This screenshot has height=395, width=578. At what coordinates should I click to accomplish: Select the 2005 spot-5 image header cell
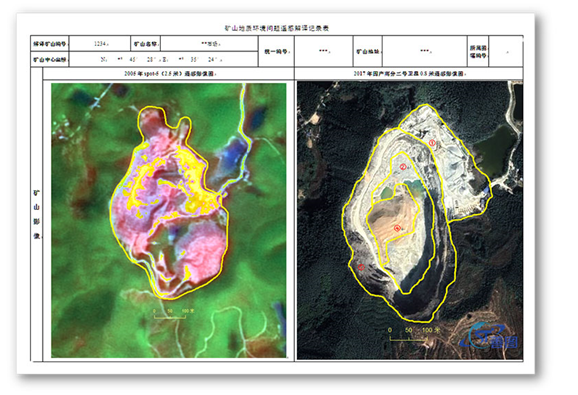pos(169,74)
